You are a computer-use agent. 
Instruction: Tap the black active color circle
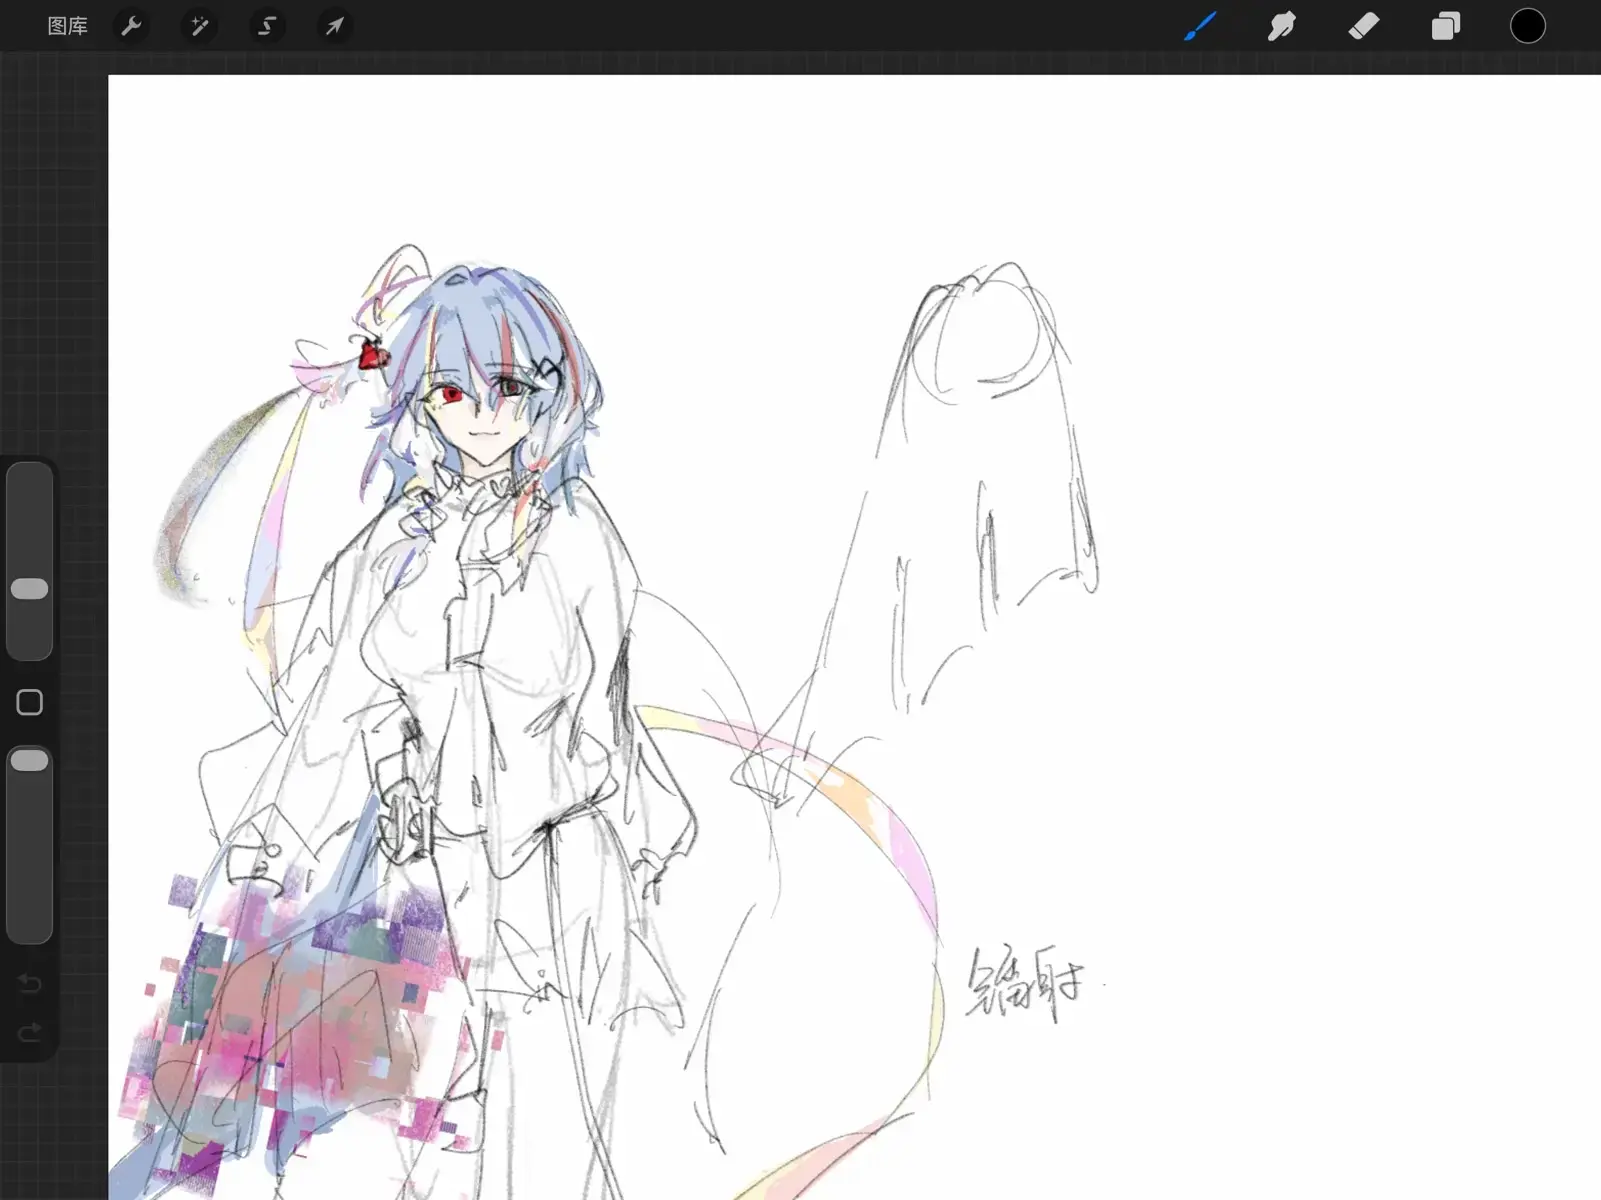[x=1527, y=26]
